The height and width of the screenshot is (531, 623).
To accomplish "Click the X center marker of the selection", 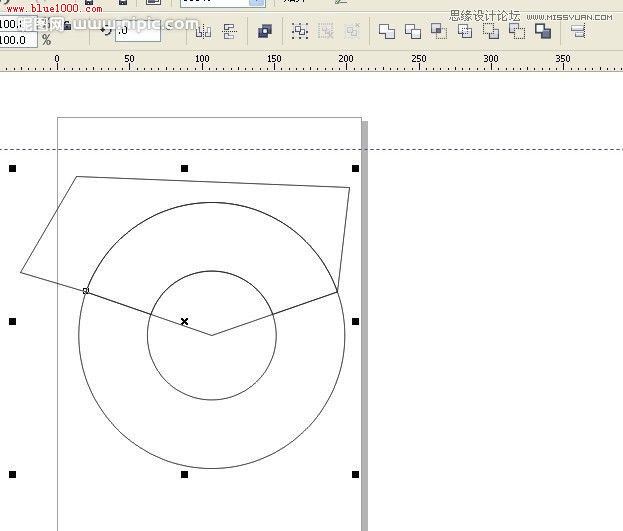I will 184,322.
